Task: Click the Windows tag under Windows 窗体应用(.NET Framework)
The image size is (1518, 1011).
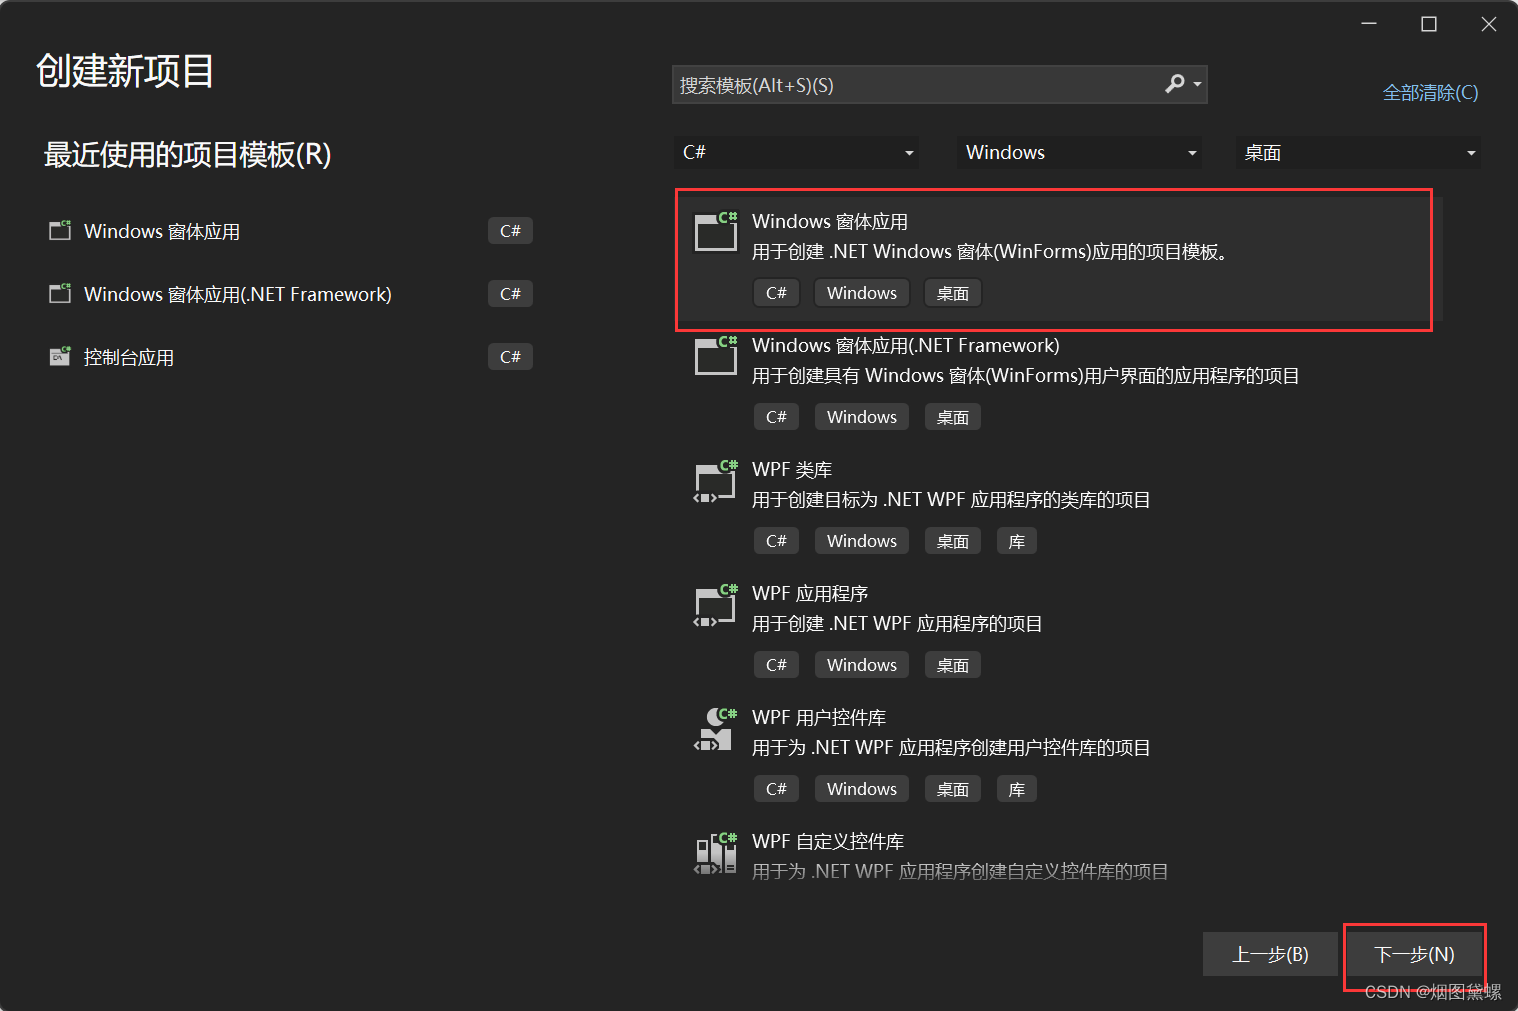Action: (862, 417)
